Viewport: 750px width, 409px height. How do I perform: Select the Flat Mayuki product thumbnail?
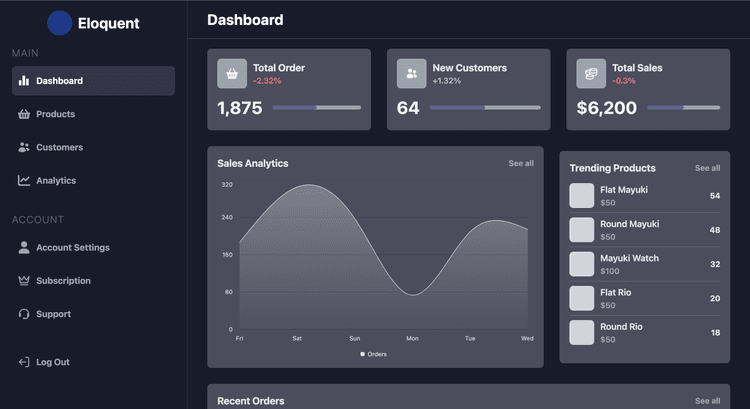pyautogui.click(x=582, y=195)
